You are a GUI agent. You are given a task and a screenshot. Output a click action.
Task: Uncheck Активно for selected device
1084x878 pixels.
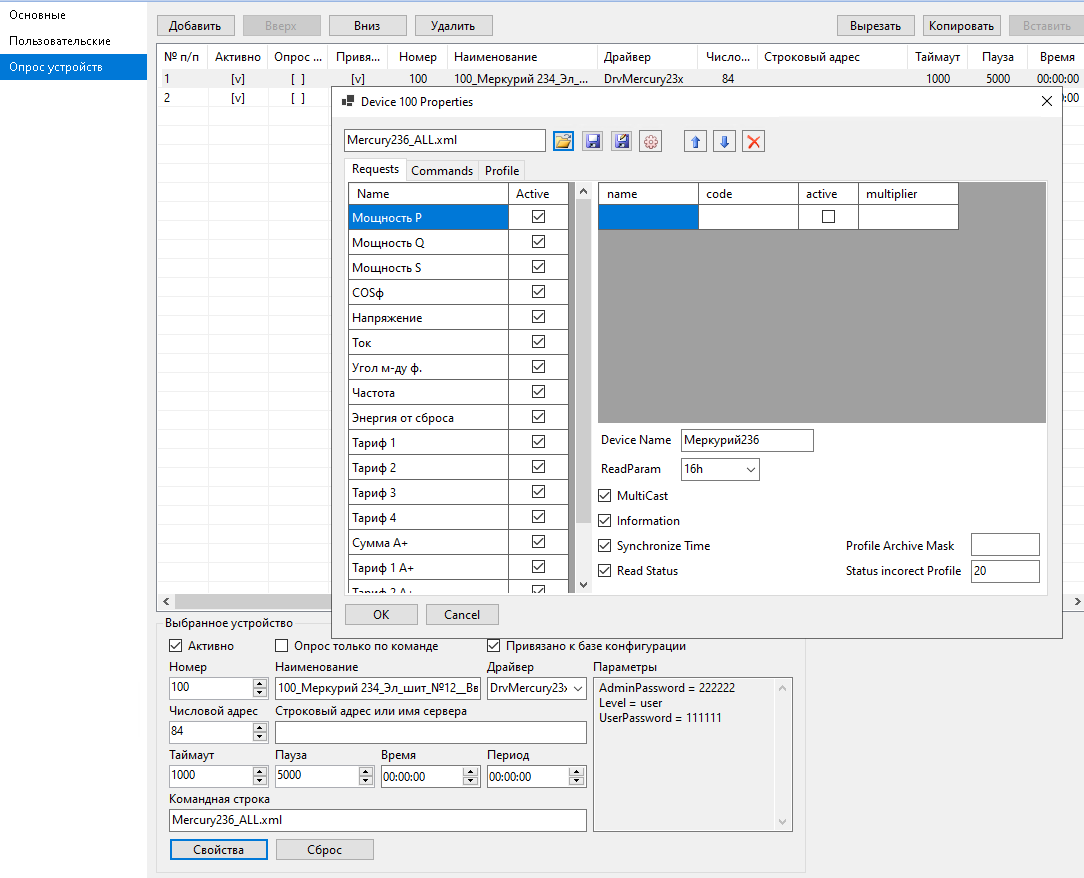tap(176, 646)
